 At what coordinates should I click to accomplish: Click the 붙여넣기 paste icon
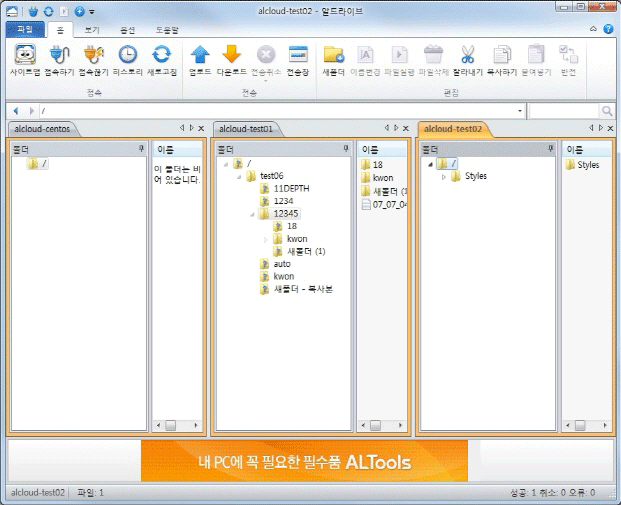pos(536,60)
